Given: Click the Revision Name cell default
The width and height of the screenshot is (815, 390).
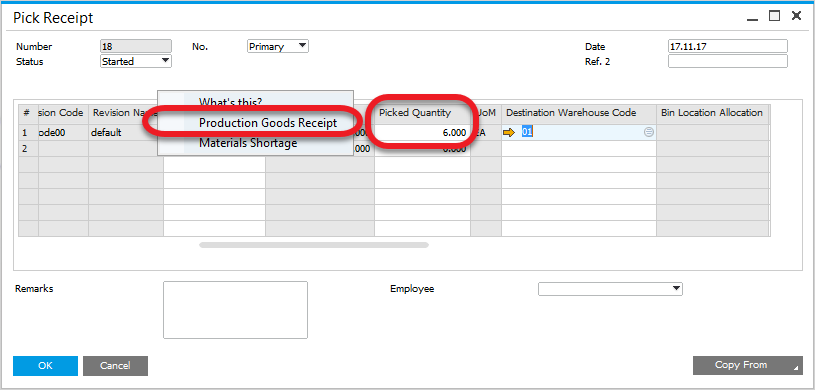Looking at the screenshot, I should [126, 133].
